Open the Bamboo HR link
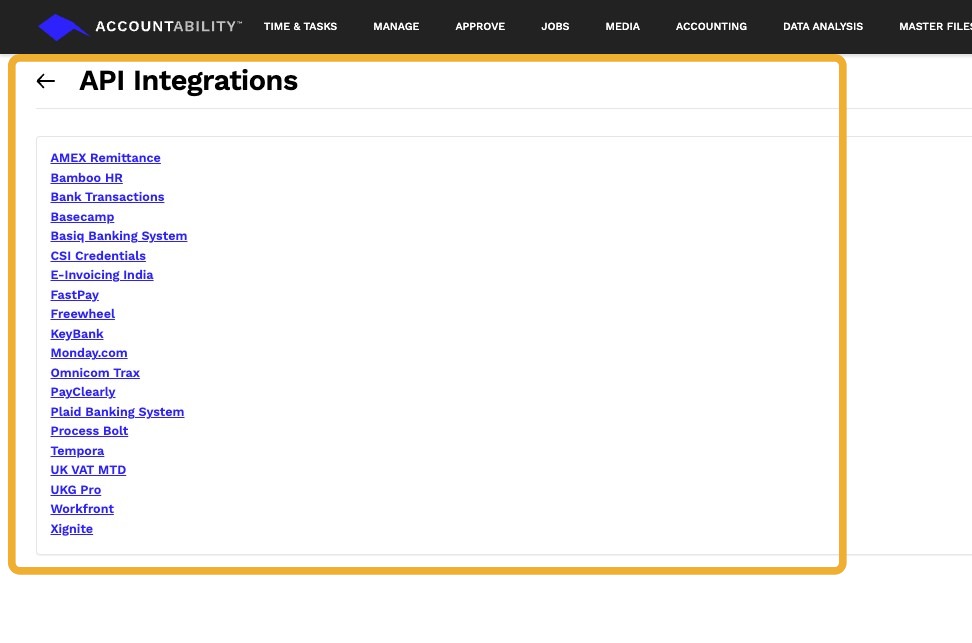The width and height of the screenshot is (972, 643). (87, 178)
